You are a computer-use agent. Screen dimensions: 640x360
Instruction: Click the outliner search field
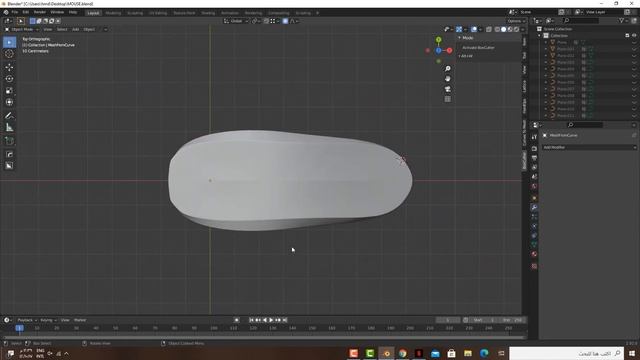(581, 20)
